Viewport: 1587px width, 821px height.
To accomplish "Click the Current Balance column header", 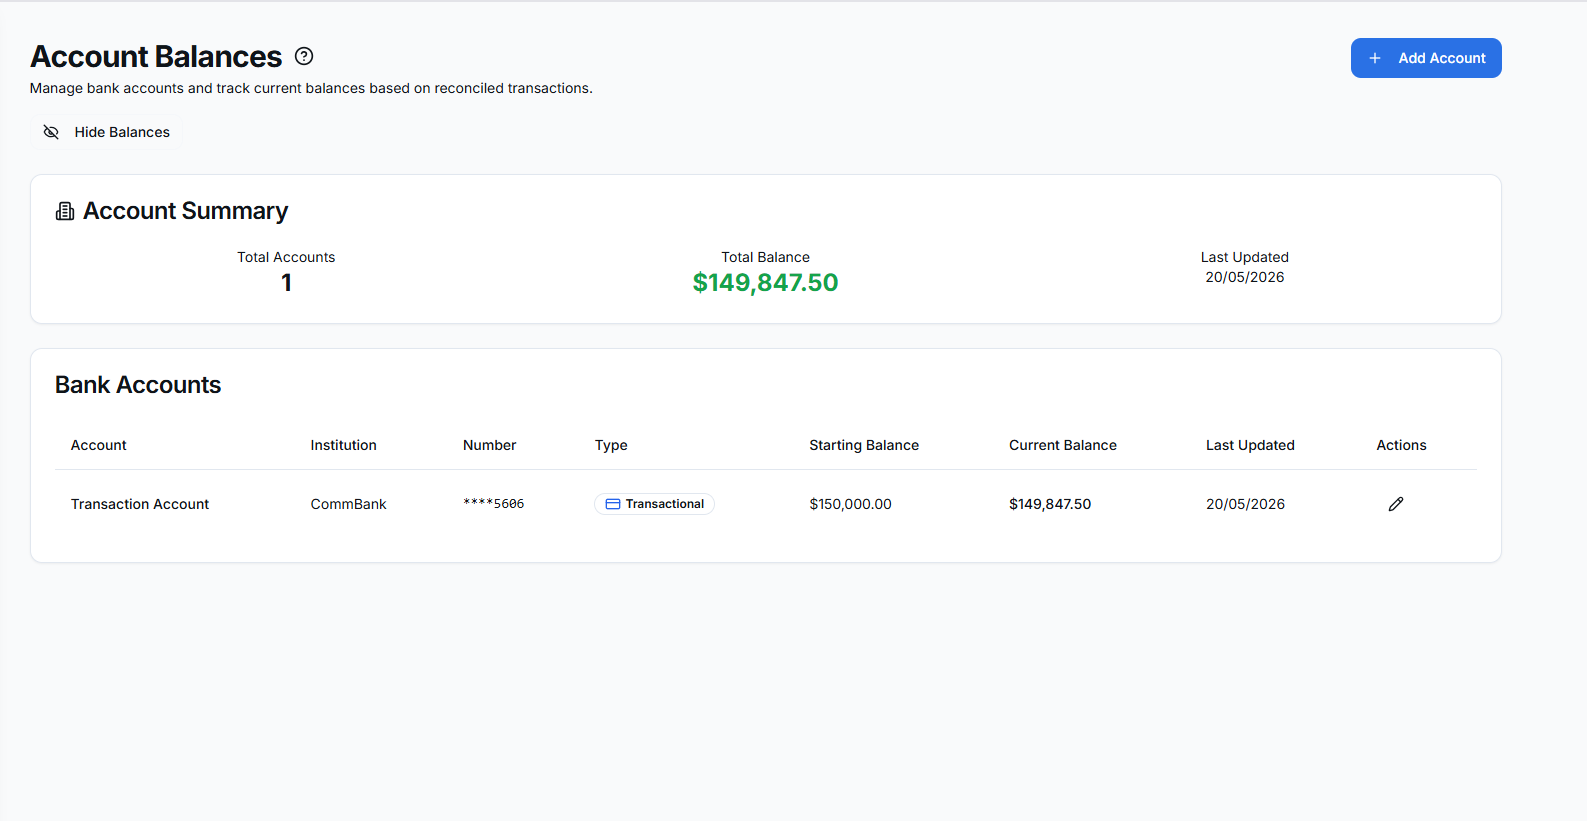I will 1062,445.
